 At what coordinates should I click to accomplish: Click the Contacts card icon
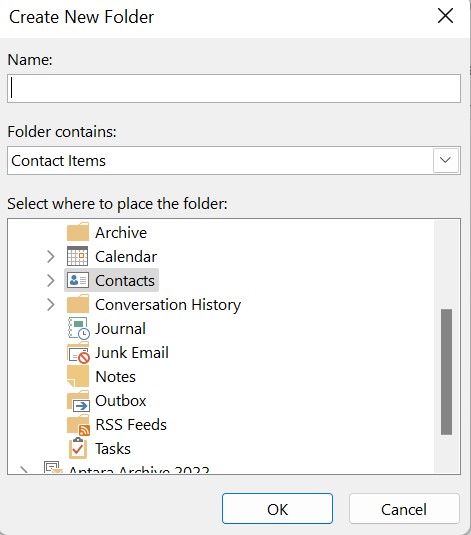(78, 280)
